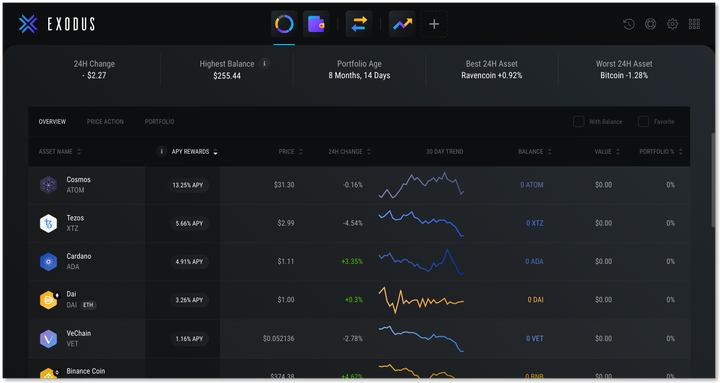720x383 pixels.
Task: Sort by APY Rewards column arrow
Action: tap(215, 152)
